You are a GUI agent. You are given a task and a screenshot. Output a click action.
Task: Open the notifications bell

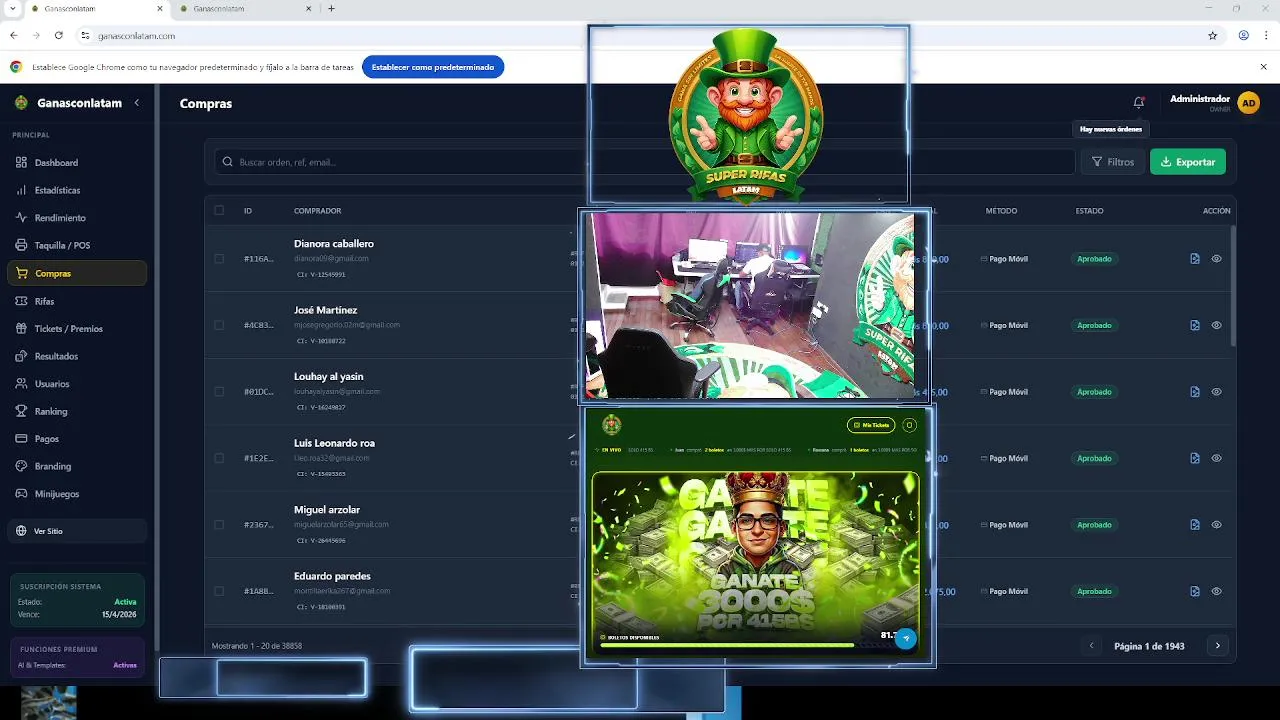click(x=1138, y=102)
